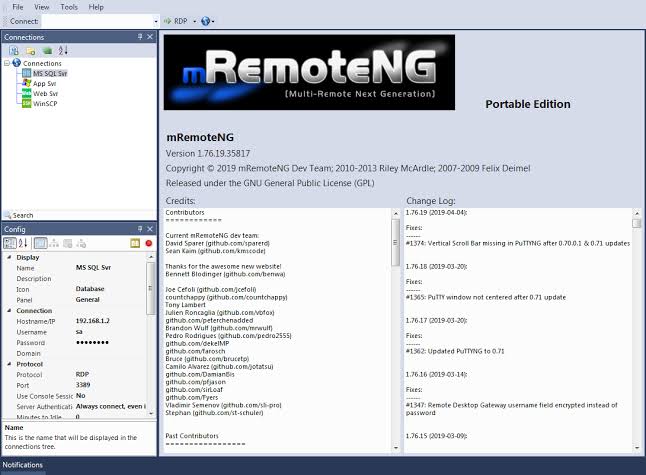Click the Panel value General

[87, 300]
